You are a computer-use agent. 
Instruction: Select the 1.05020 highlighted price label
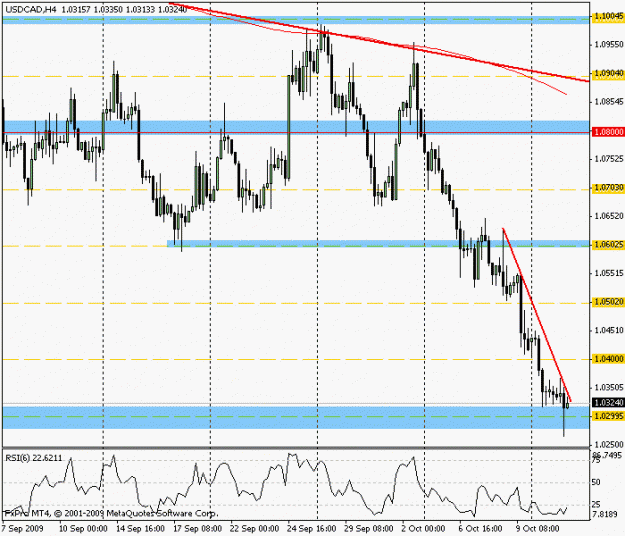608,302
